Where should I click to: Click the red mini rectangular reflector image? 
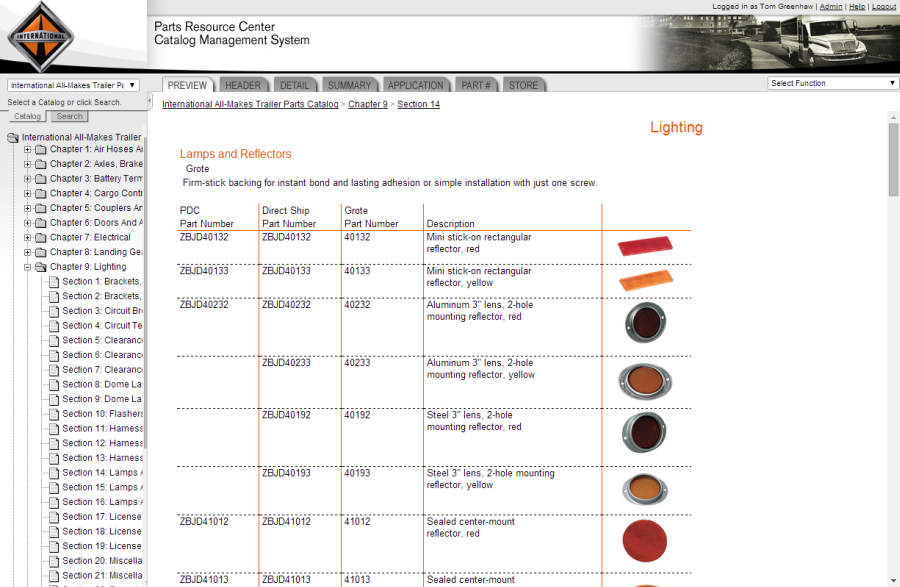[645, 246]
